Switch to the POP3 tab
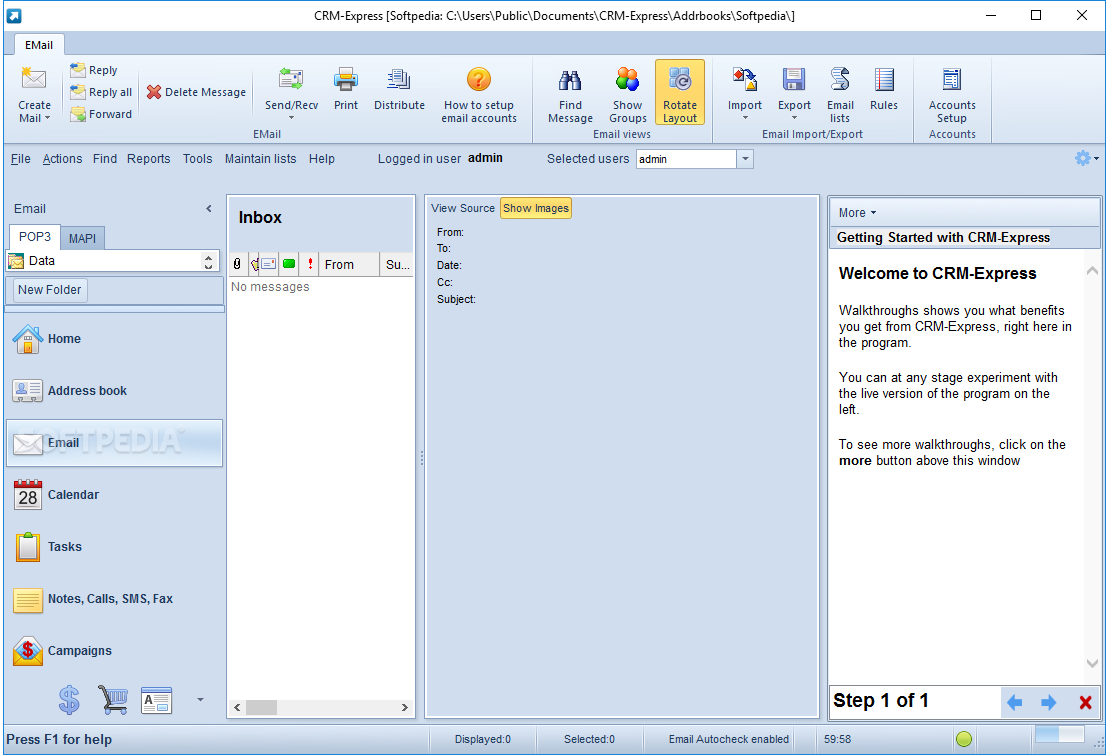The width and height of the screenshot is (1106, 755). [x=35, y=236]
